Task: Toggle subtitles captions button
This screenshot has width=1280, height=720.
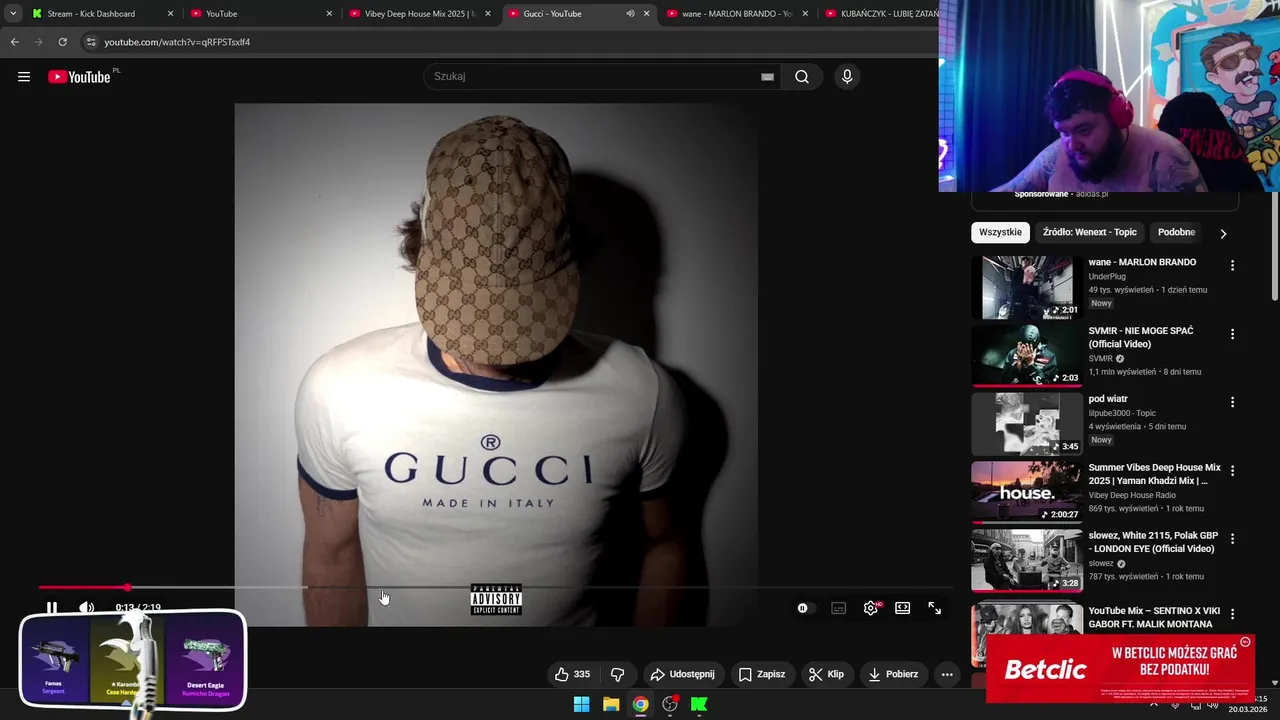Action: 838,608
